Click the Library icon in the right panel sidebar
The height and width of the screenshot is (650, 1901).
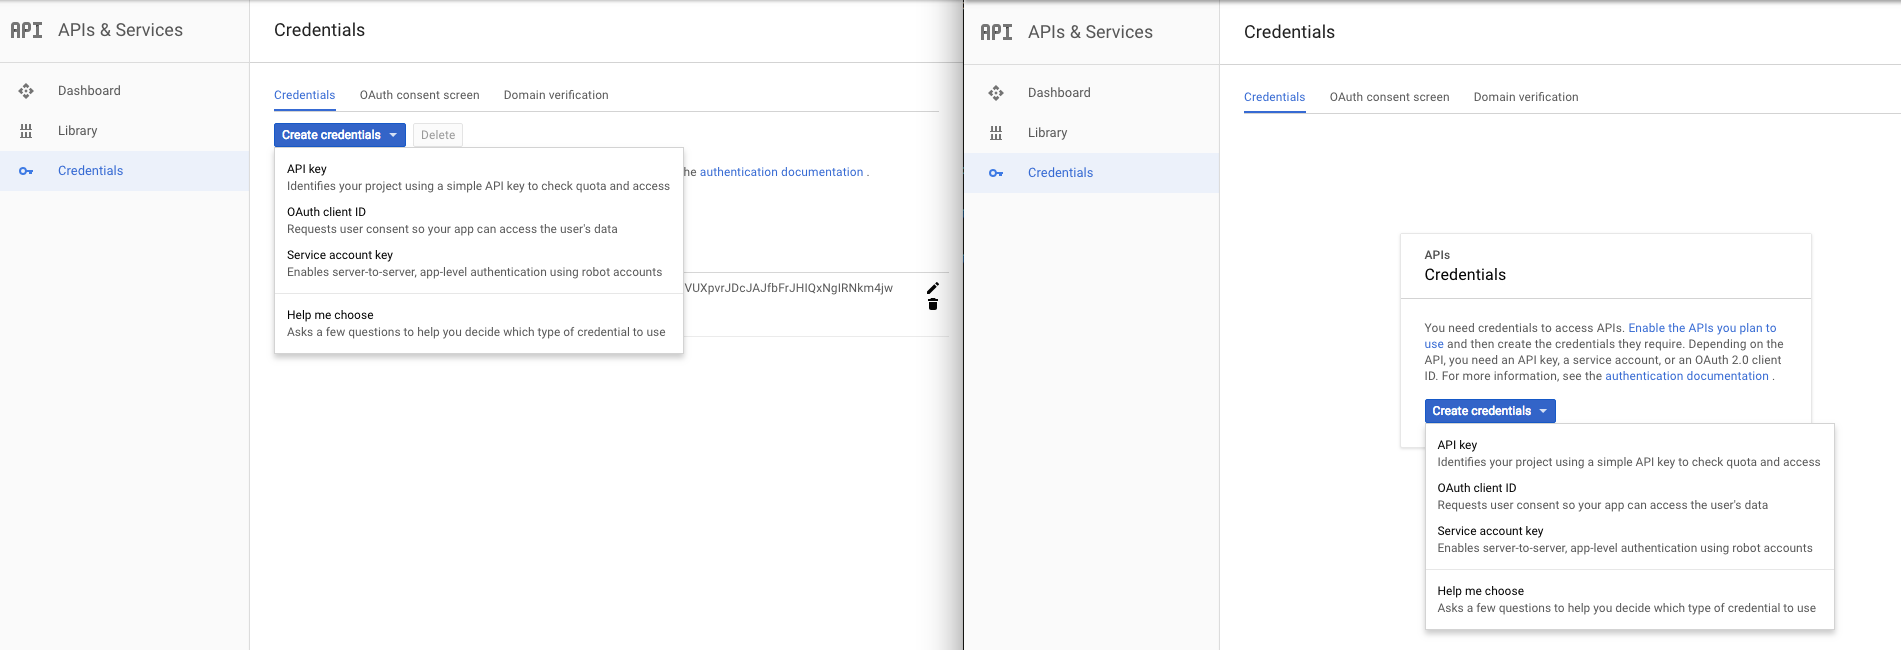[x=996, y=133]
